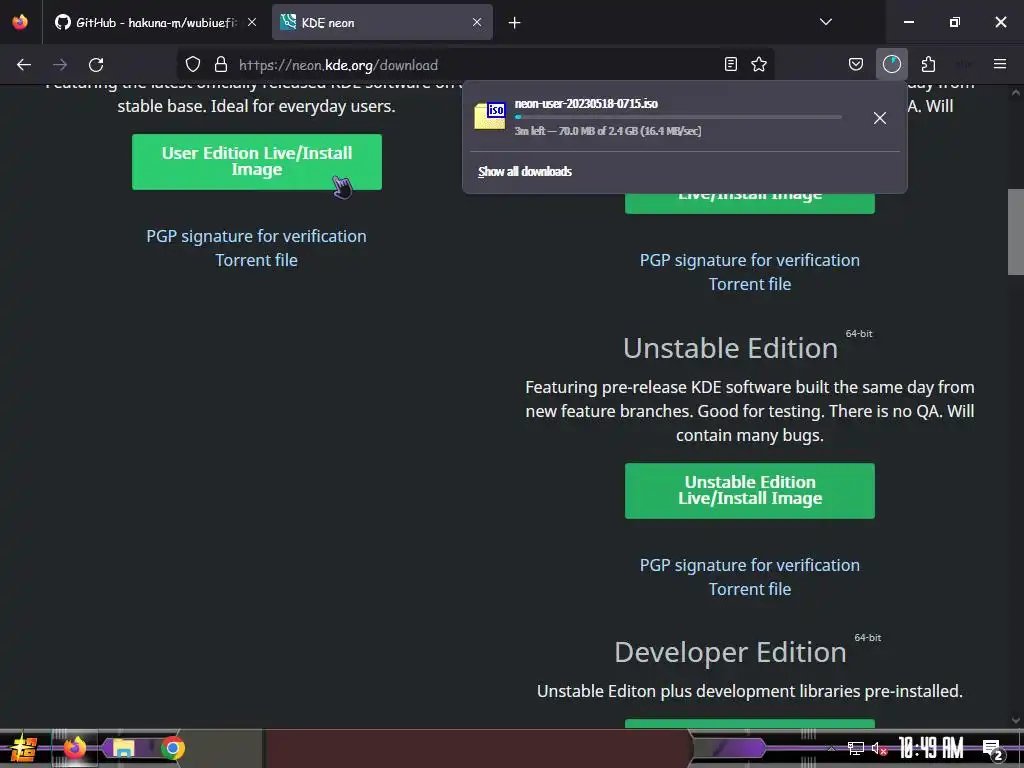Click the ISO download progress bar
The height and width of the screenshot is (768, 1024).
point(678,118)
